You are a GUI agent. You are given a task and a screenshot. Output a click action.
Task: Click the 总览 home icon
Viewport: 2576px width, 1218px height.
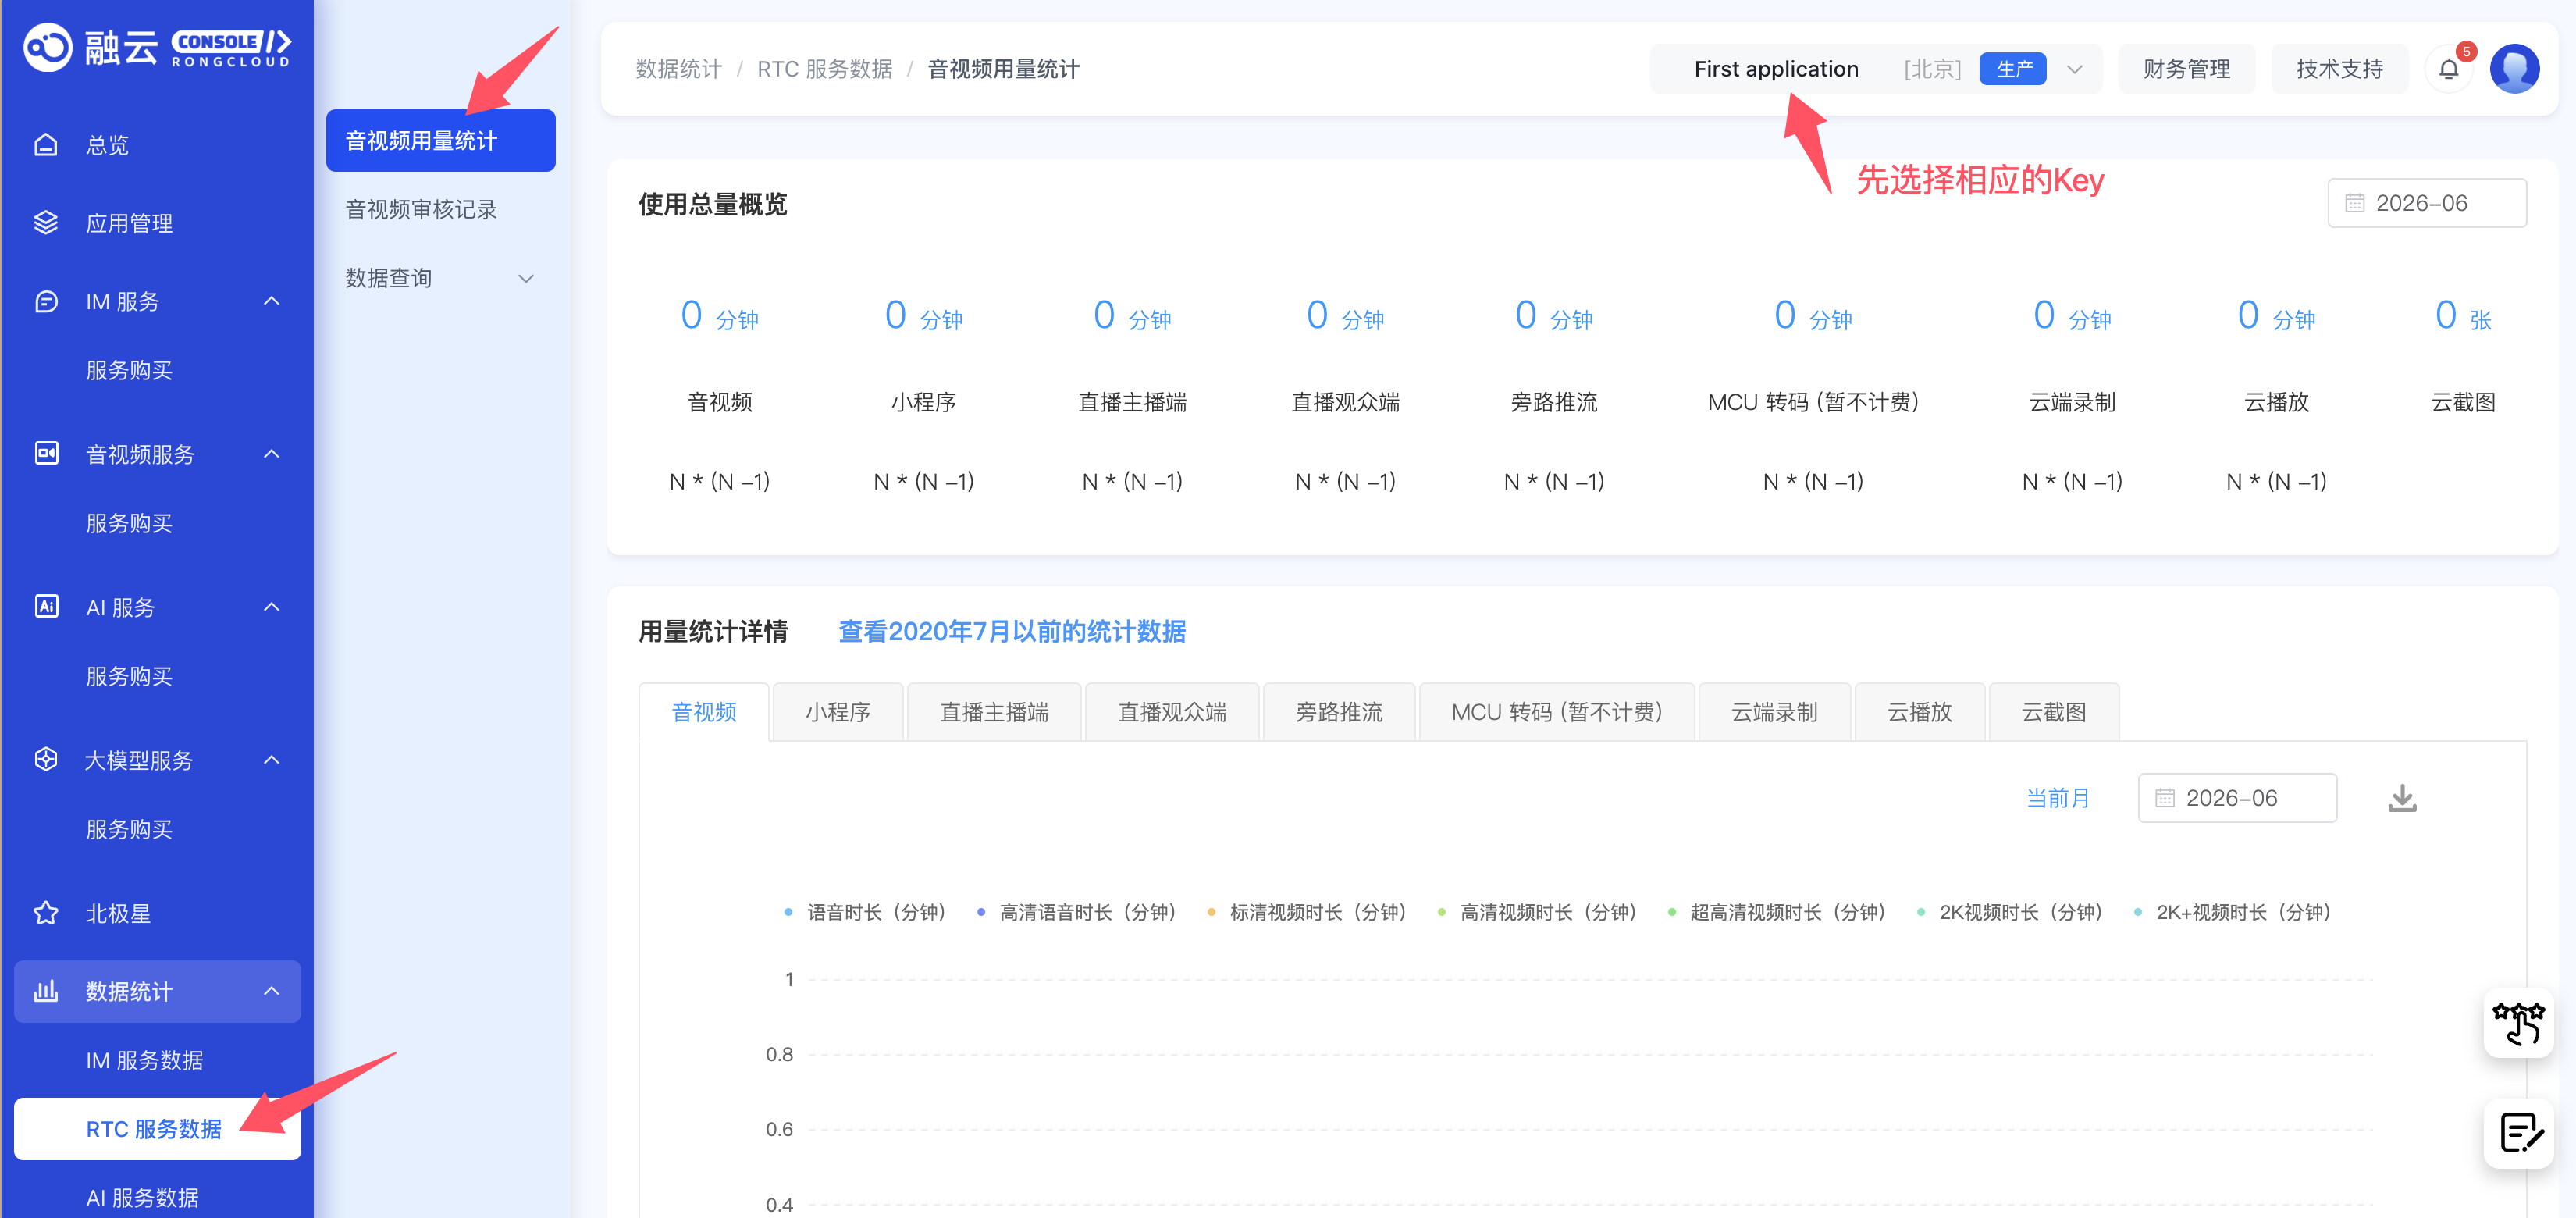tap(46, 145)
